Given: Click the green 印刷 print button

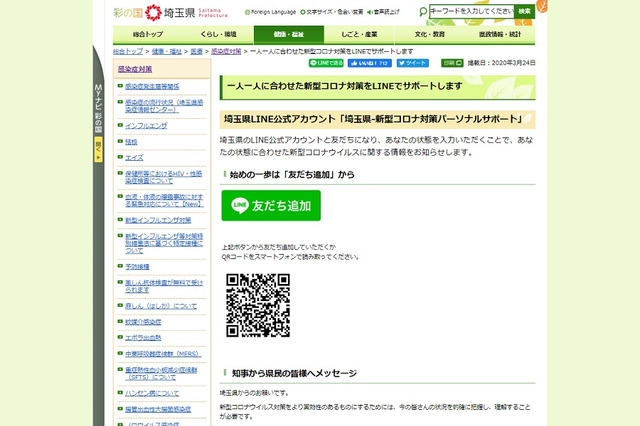Looking at the screenshot, I should pos(452,63).
